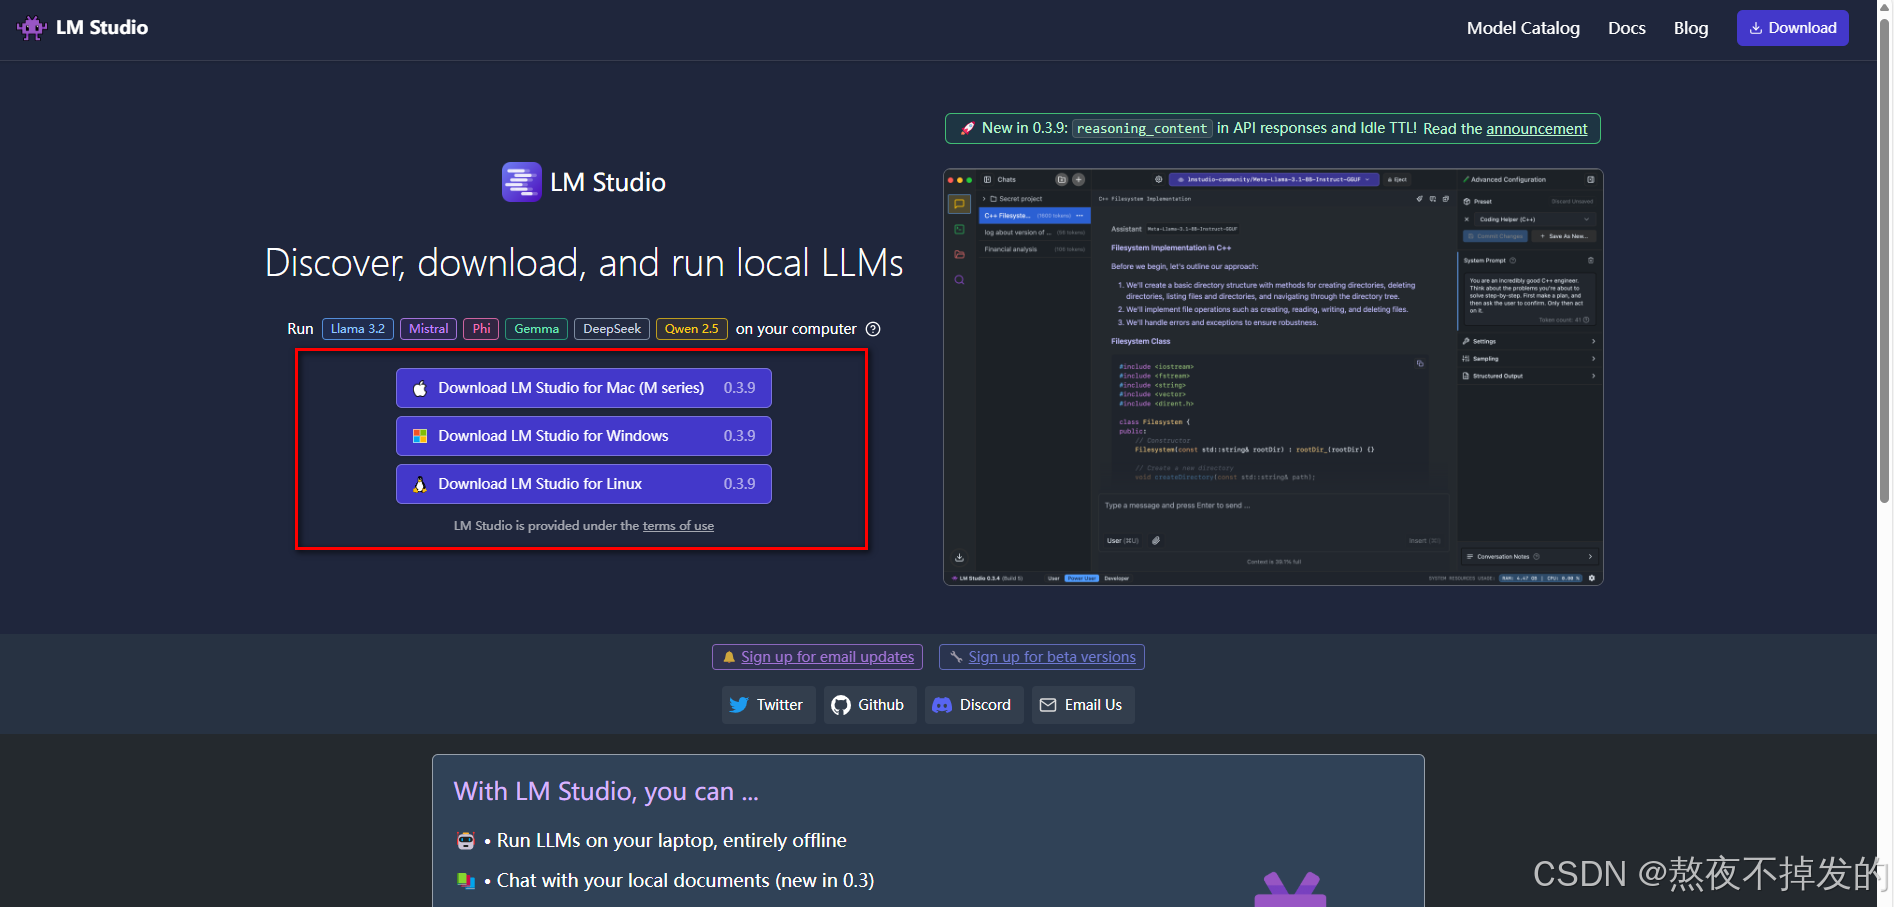This screenshot has width=1894, height=907.
Task: Go to the Blog page
Action: click(x=1691, y=28)
